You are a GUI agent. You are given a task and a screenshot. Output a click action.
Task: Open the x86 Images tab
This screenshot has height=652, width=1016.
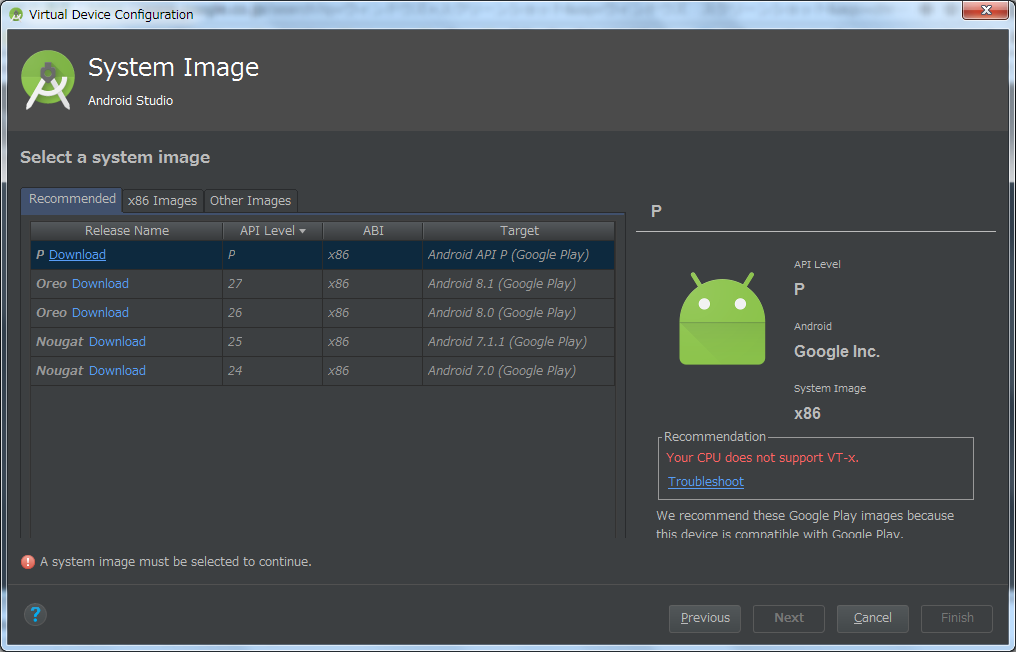tap(163, 201)
